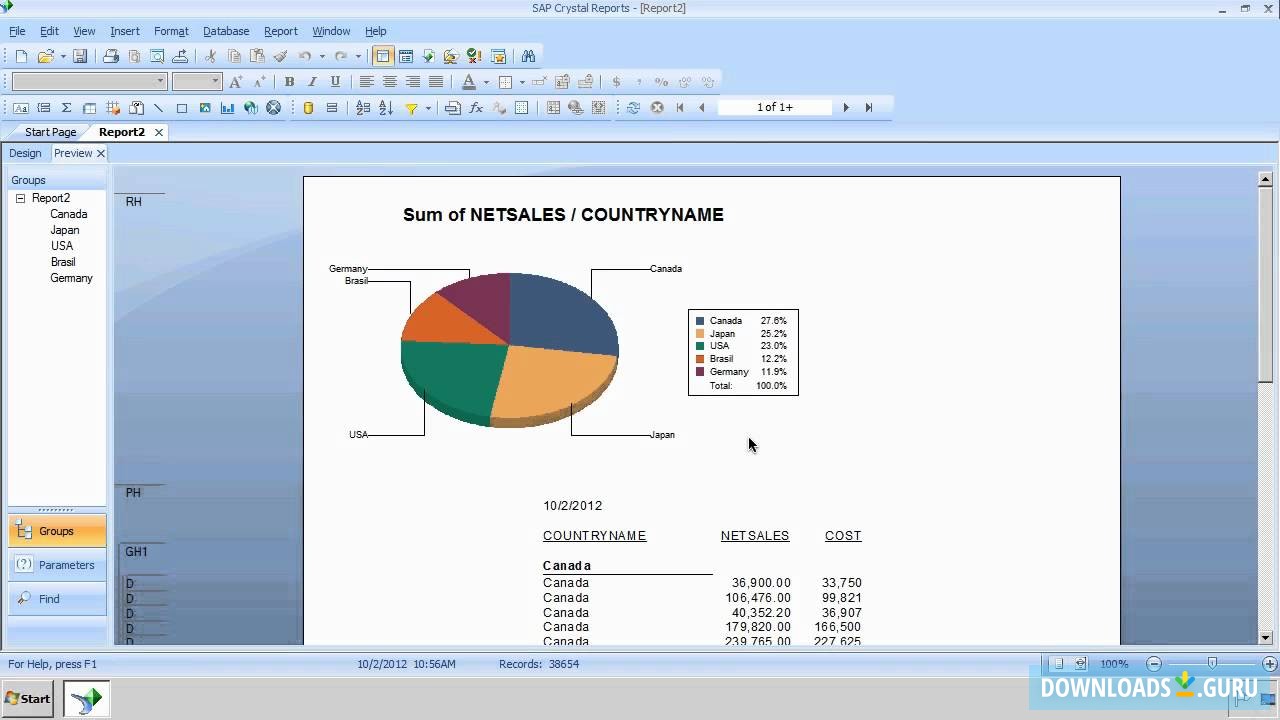This screenshot has height=720, width=1280.
Task: Collapse the Report2 group tree
Action: pyautogui.click(x=20, y=198)
